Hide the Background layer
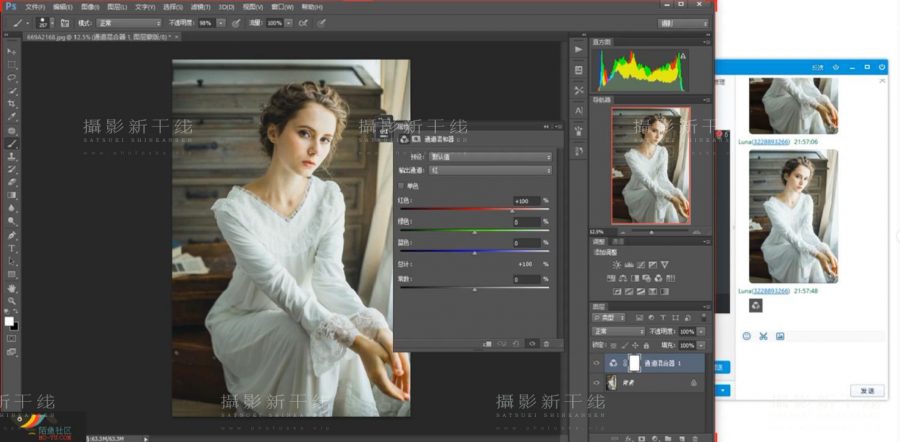The height and width of the screenshot is (442, 900). click(x=596, y=383)
